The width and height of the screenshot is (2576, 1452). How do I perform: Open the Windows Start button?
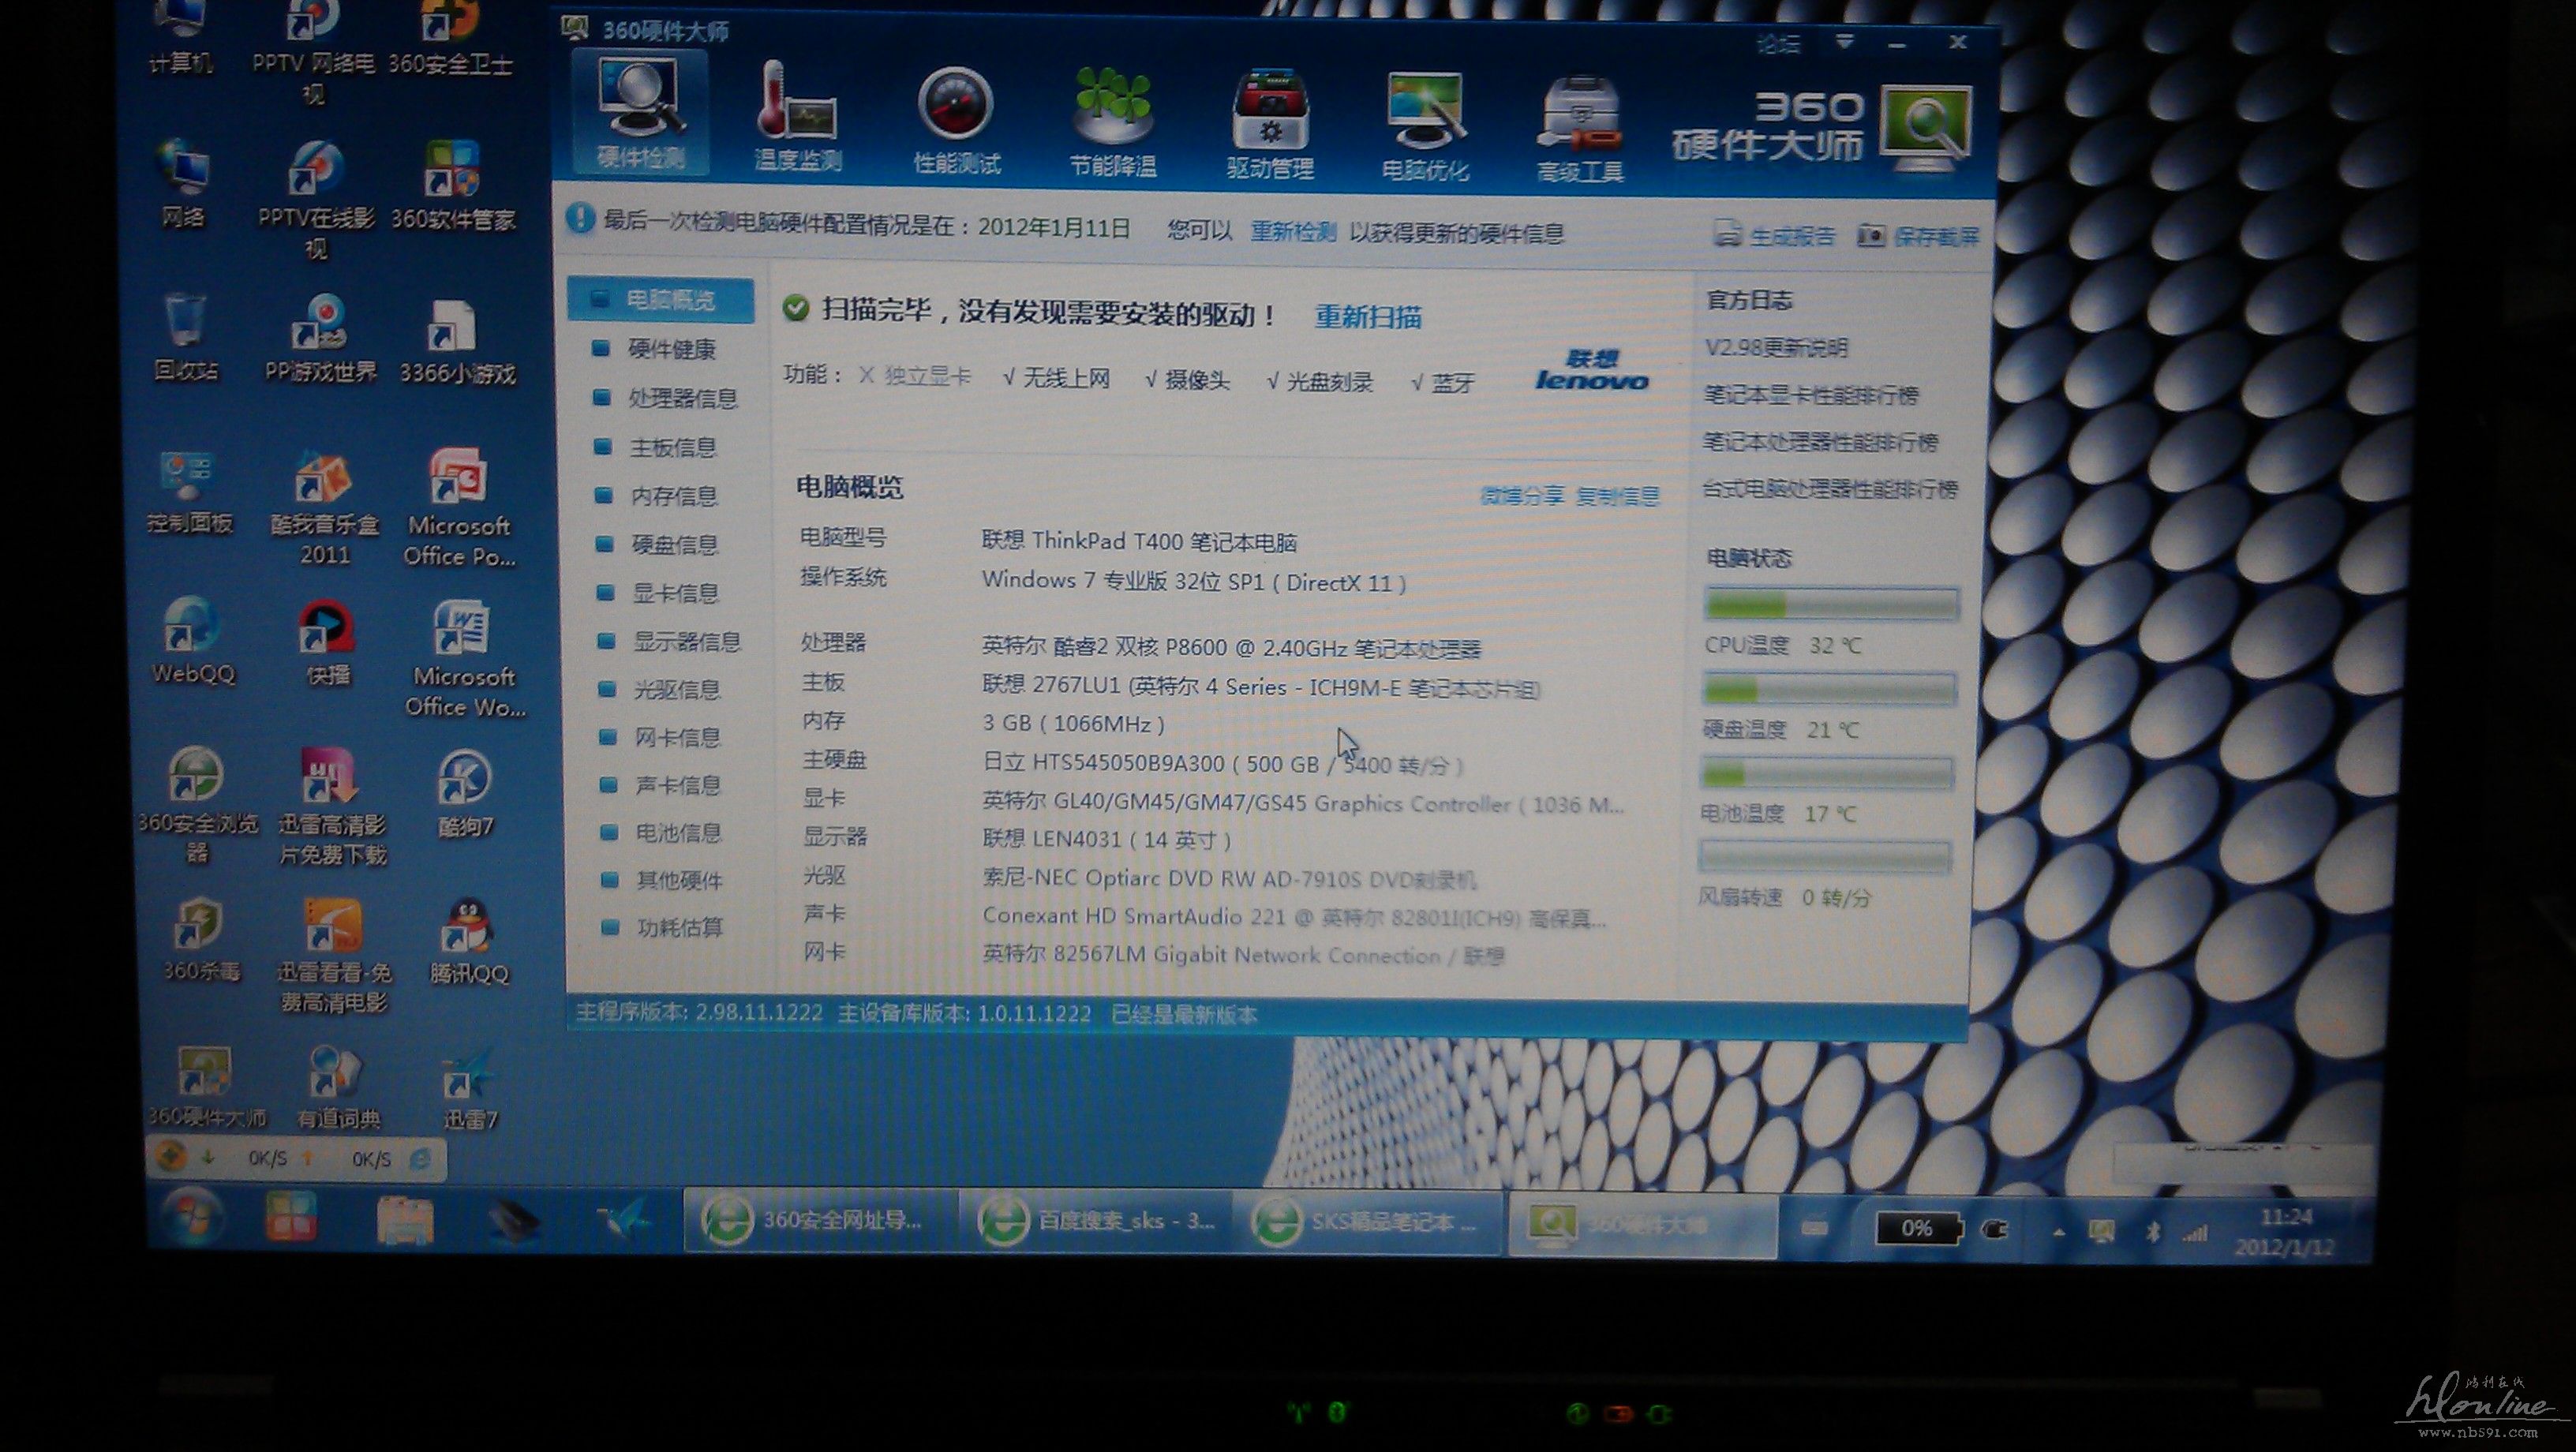(192, 1218)
